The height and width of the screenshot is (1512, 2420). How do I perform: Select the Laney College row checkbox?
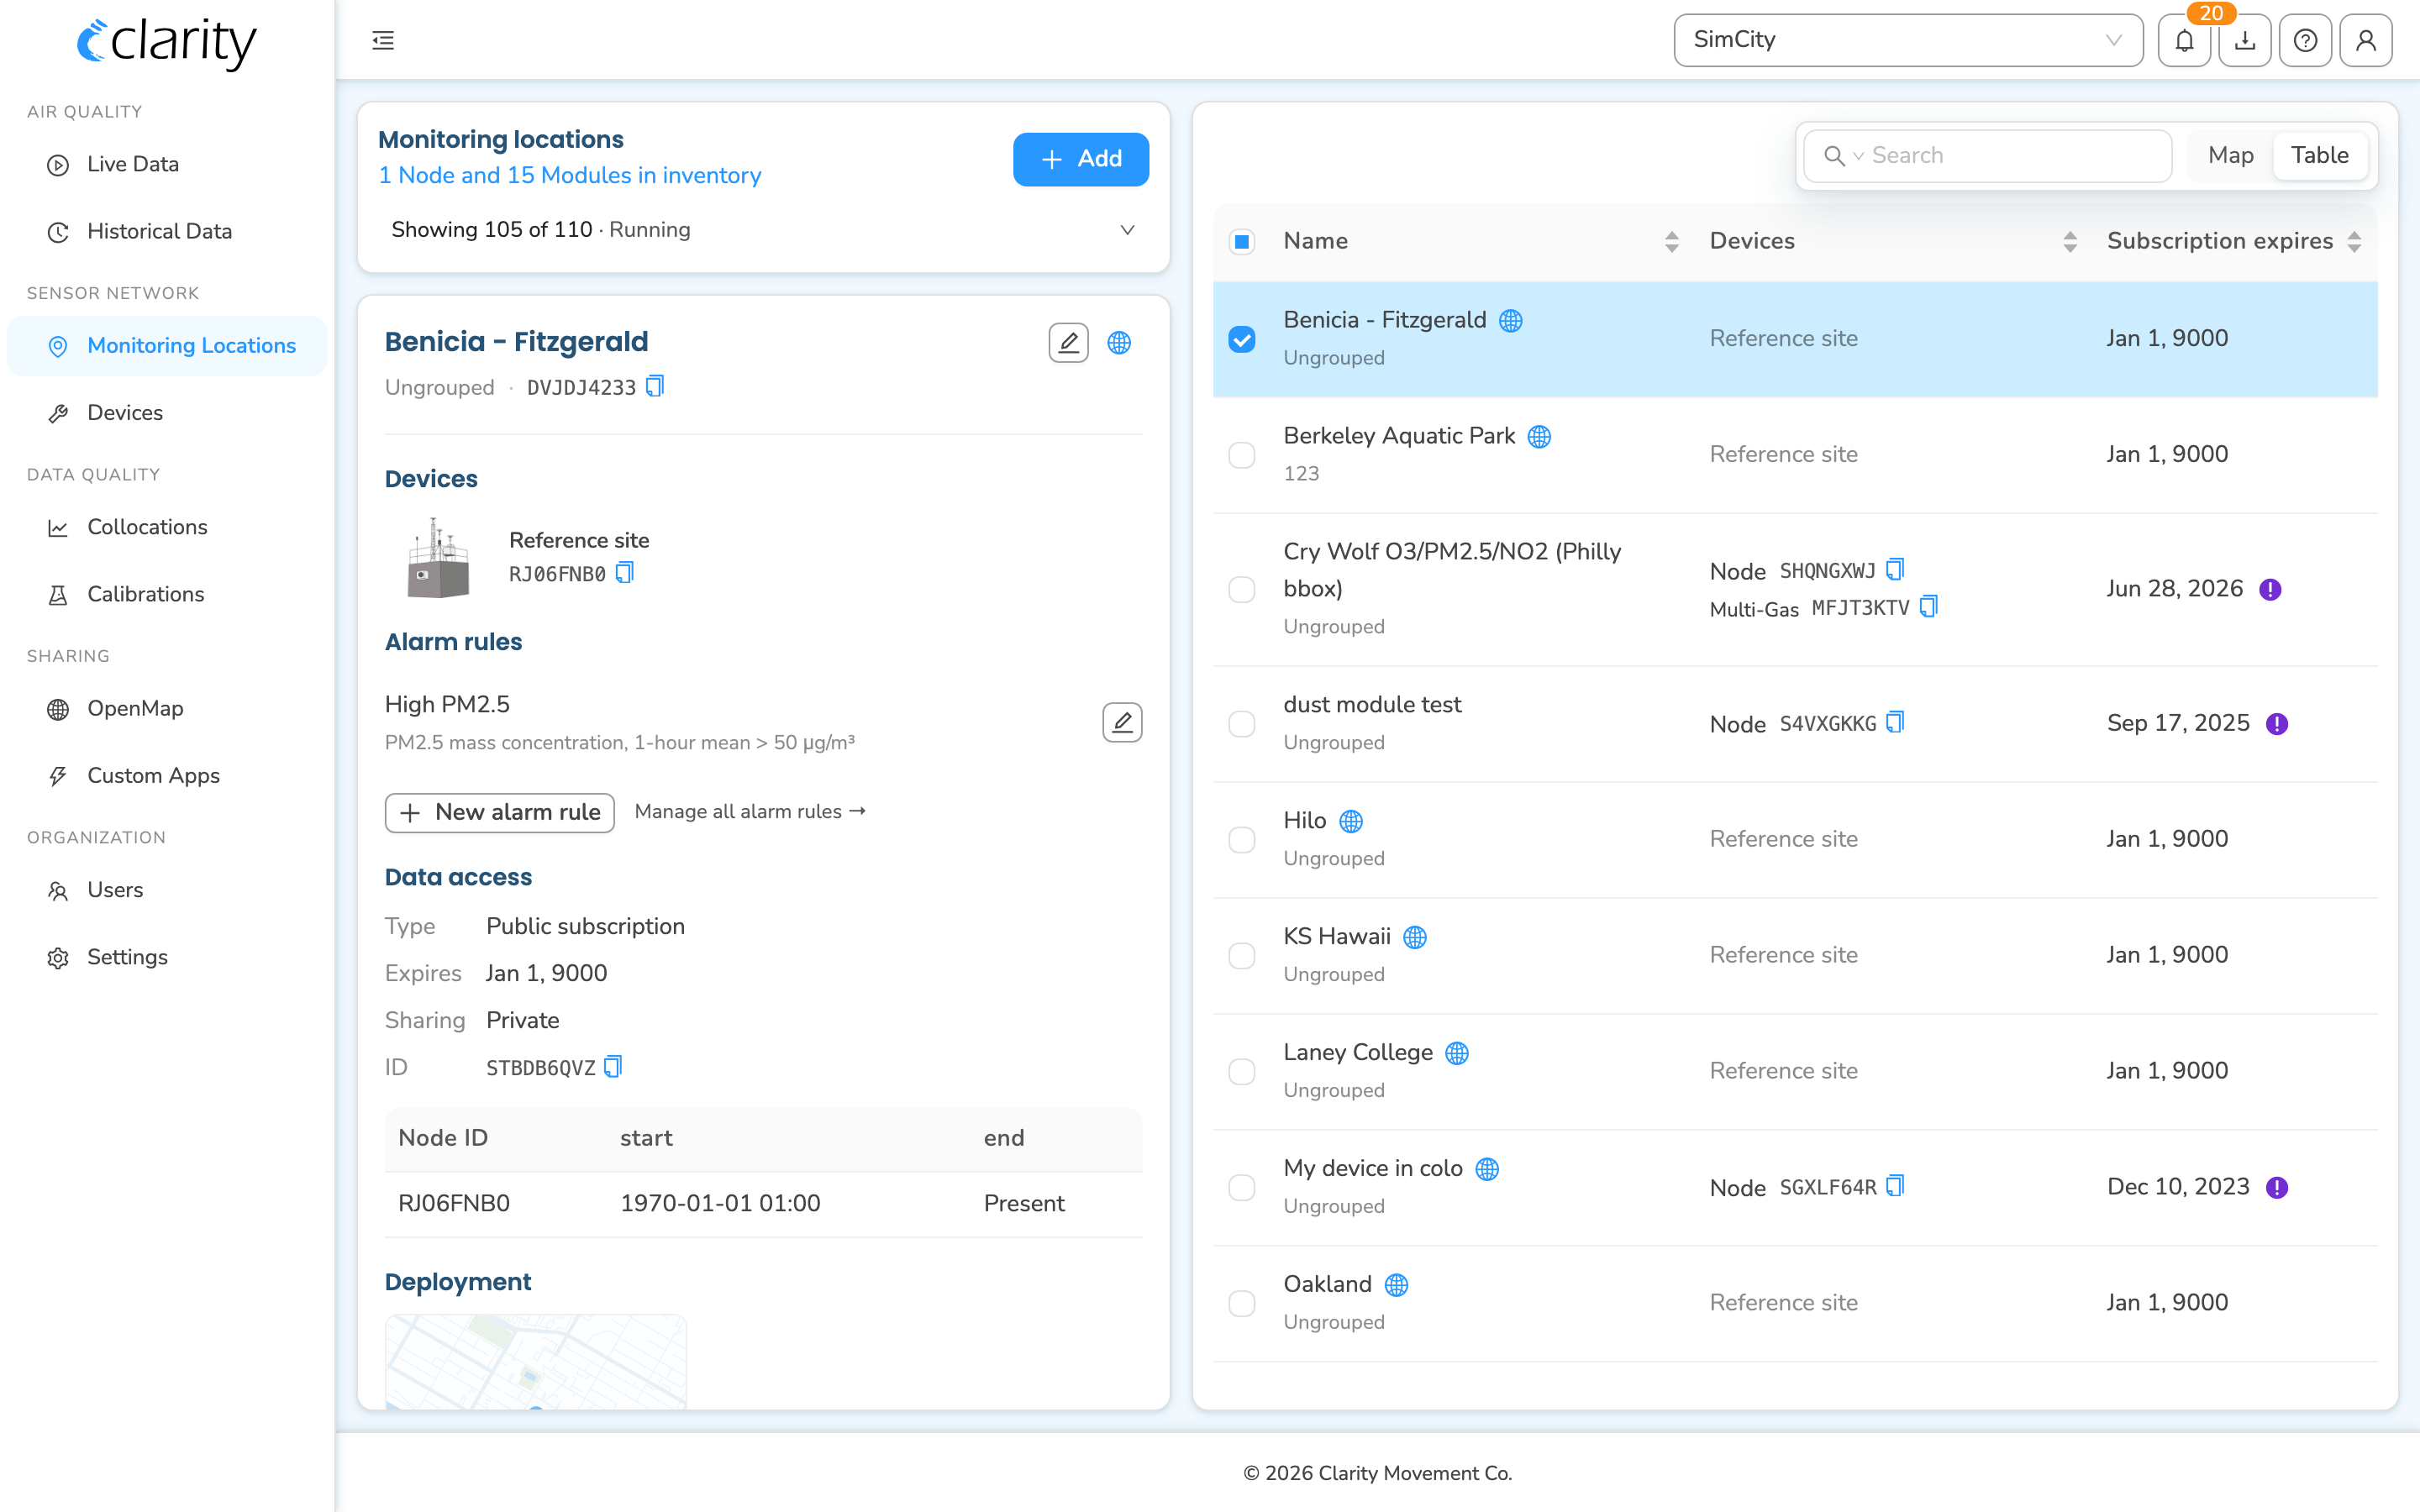pyautogui.click(x=1241, y=1071)
